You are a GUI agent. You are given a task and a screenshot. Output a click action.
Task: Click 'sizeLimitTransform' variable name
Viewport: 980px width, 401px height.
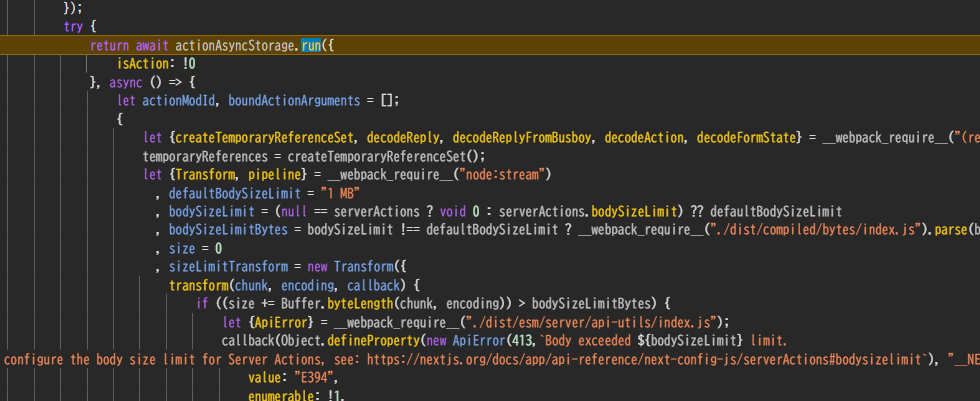click(x=228, y=267)
